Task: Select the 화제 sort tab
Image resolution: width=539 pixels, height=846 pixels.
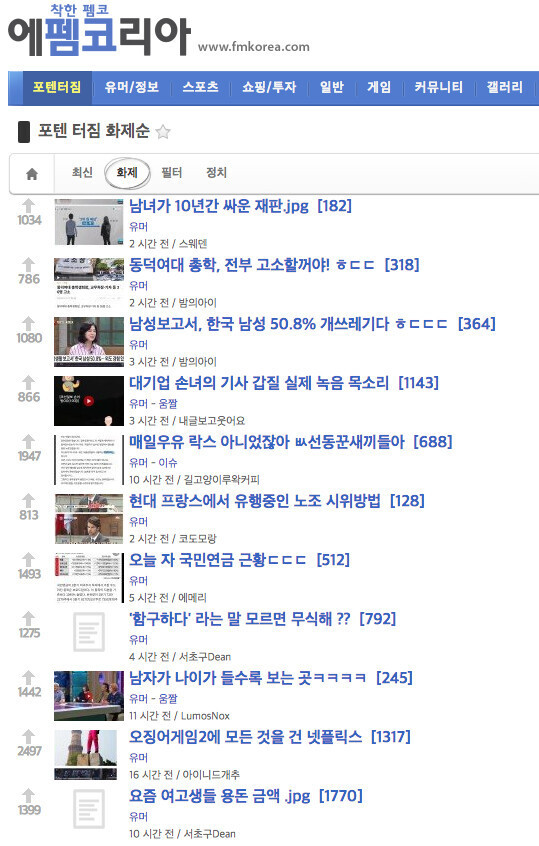Action: [x=127, y=173]
